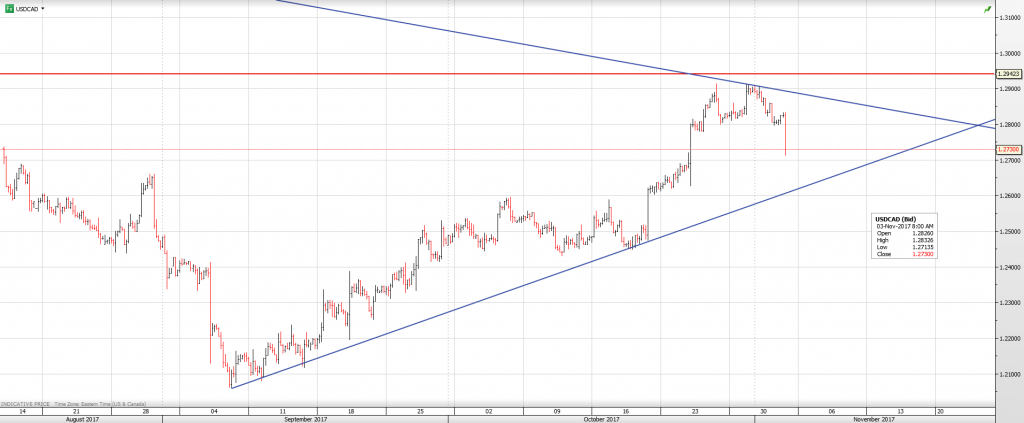Click the USDCAD symbol name text
The image size is (1024, 423).
point(27,8)
